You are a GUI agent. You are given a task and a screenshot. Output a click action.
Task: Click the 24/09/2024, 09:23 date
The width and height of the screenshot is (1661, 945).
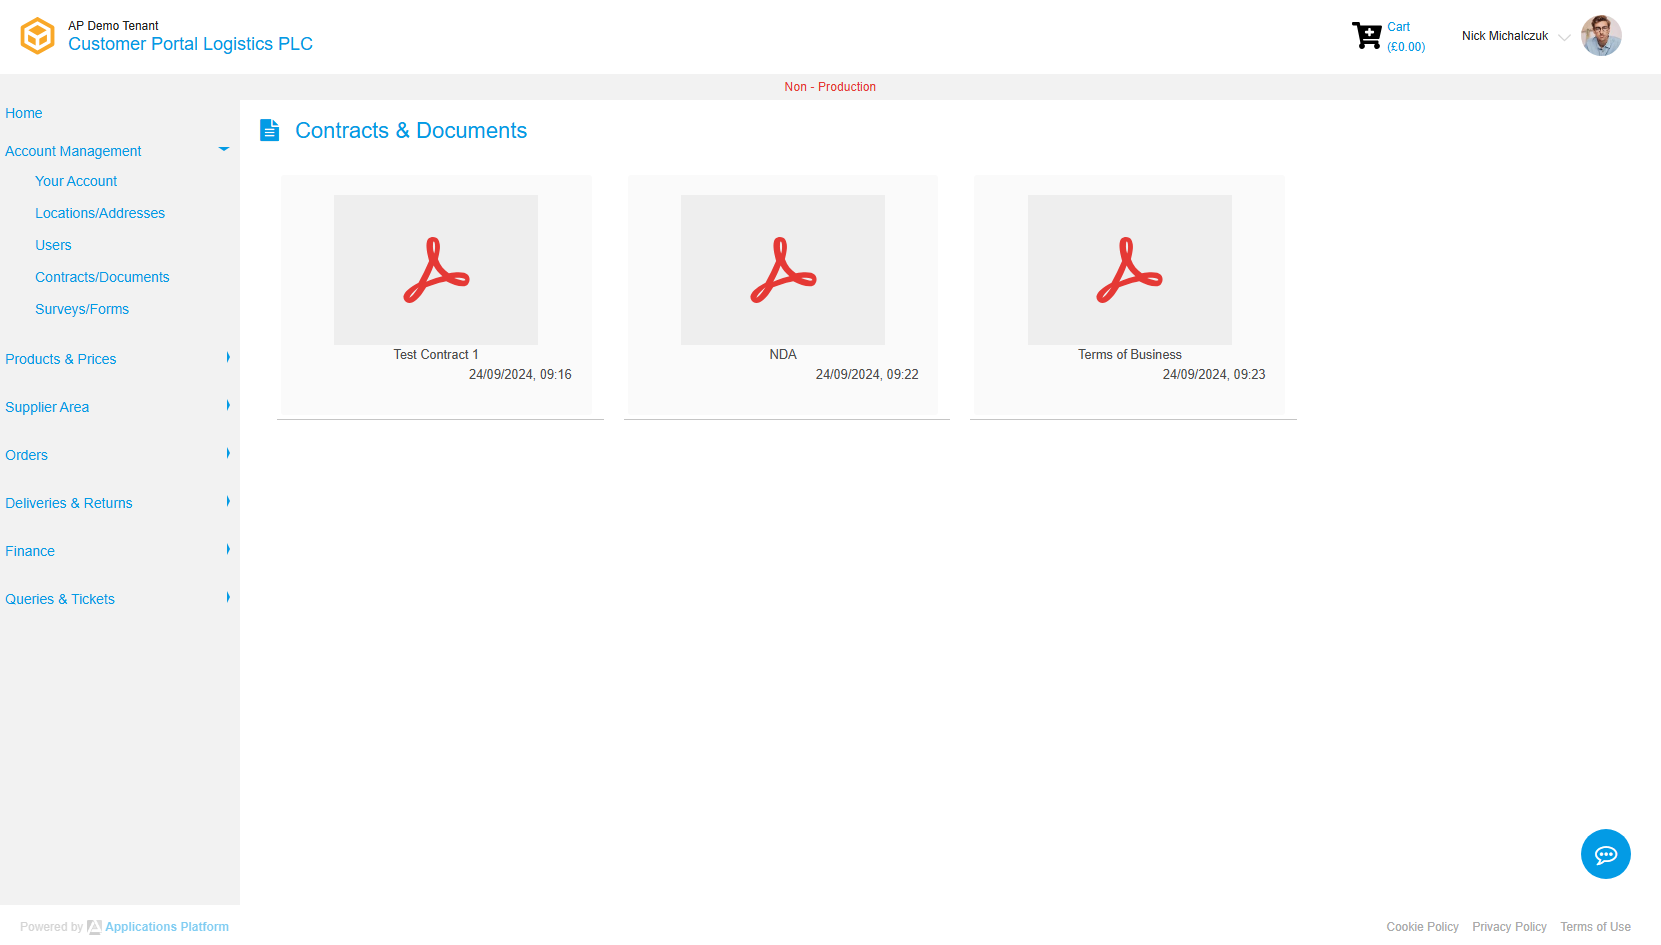[x=1214, y=375]
